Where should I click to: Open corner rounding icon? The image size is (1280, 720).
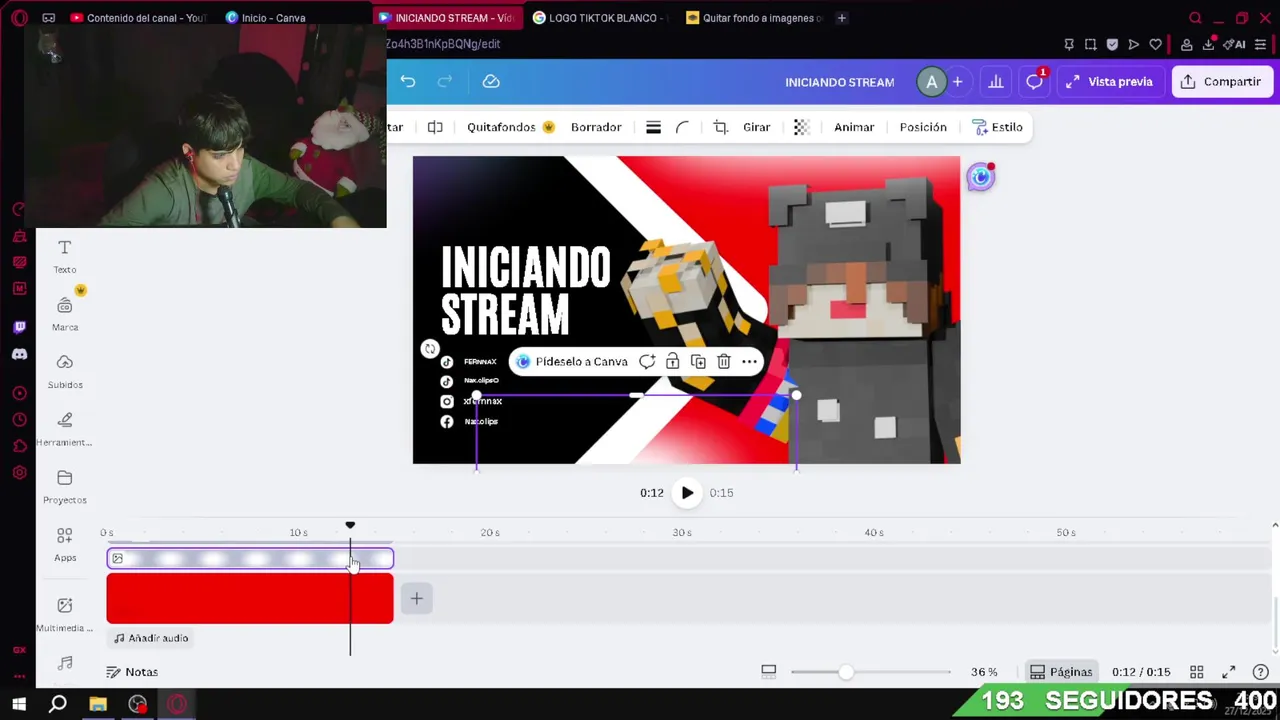point(682,127)
